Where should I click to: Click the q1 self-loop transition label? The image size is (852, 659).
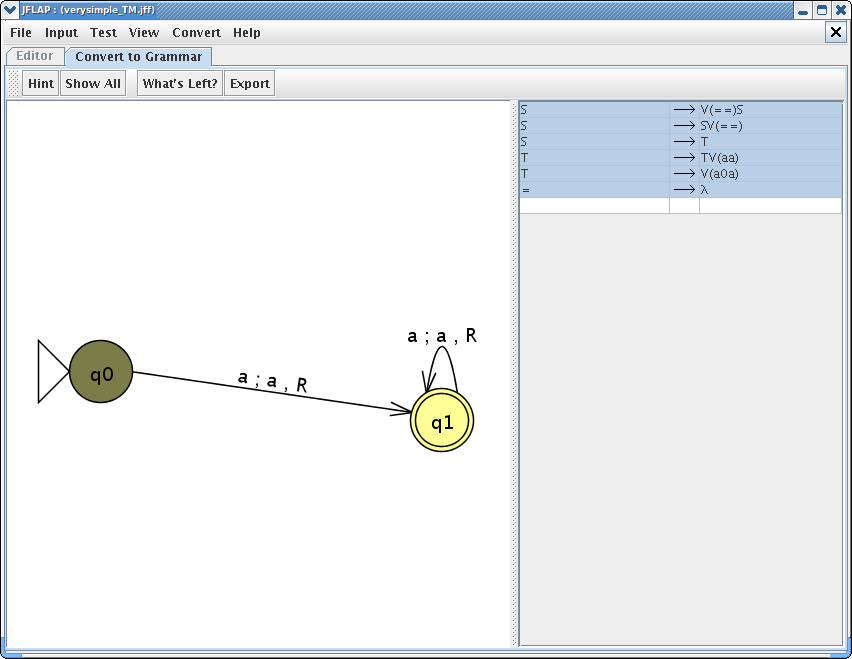tap(442, 336)
